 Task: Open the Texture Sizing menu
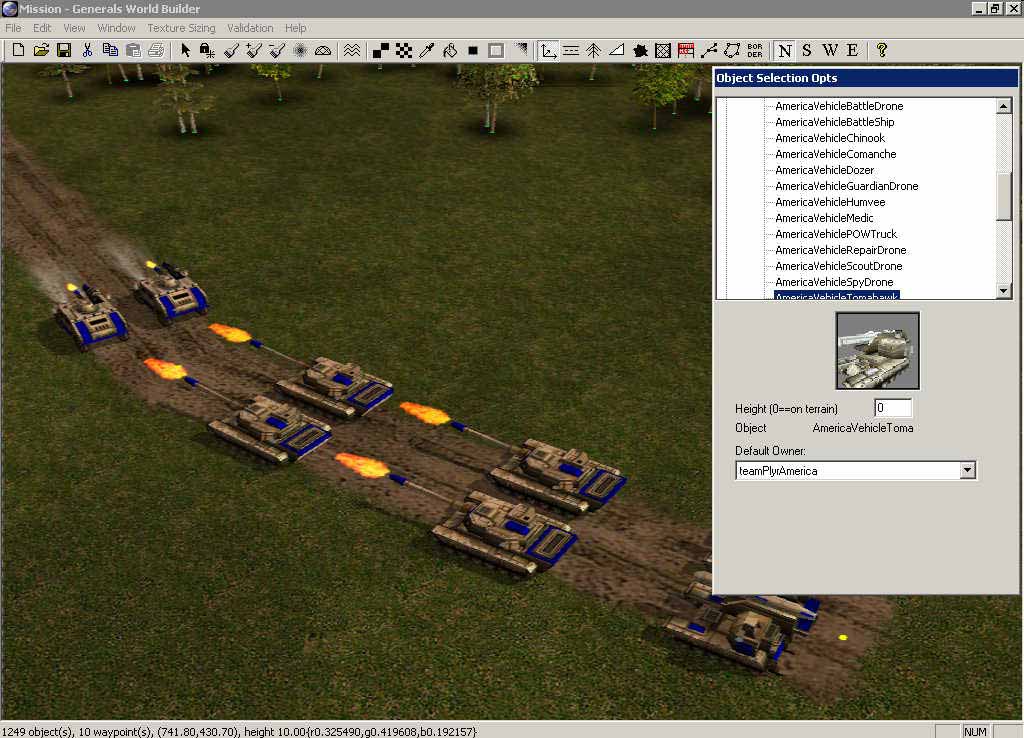pos(182,28)
